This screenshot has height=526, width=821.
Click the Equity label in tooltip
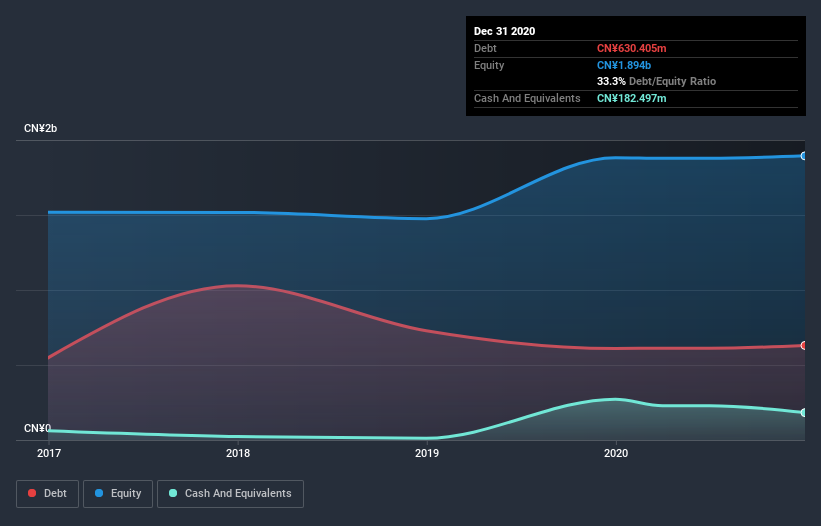click(x=489, y=65)
